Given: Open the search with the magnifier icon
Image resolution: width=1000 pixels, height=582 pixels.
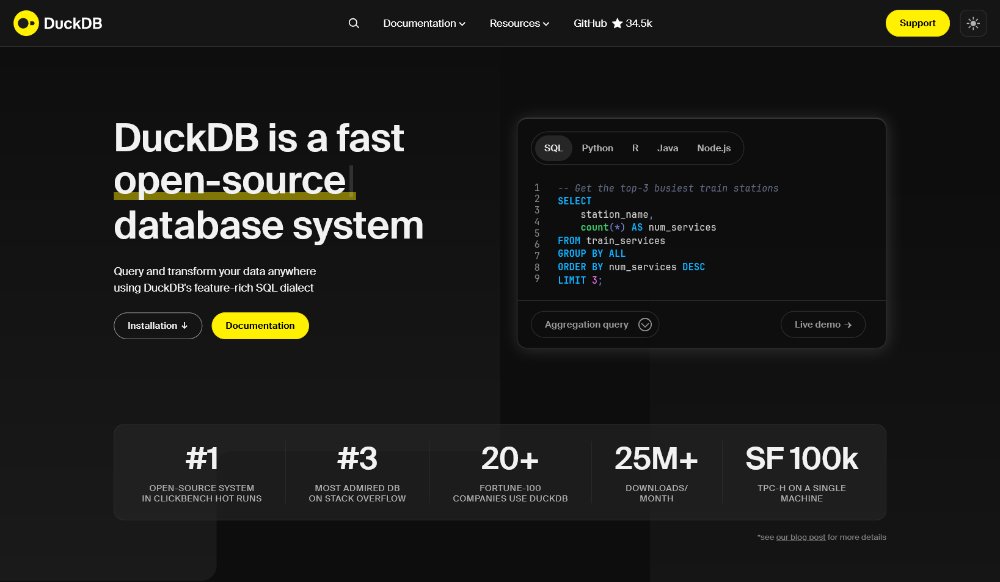Looking at the screenshot, I should click(353, 22).
